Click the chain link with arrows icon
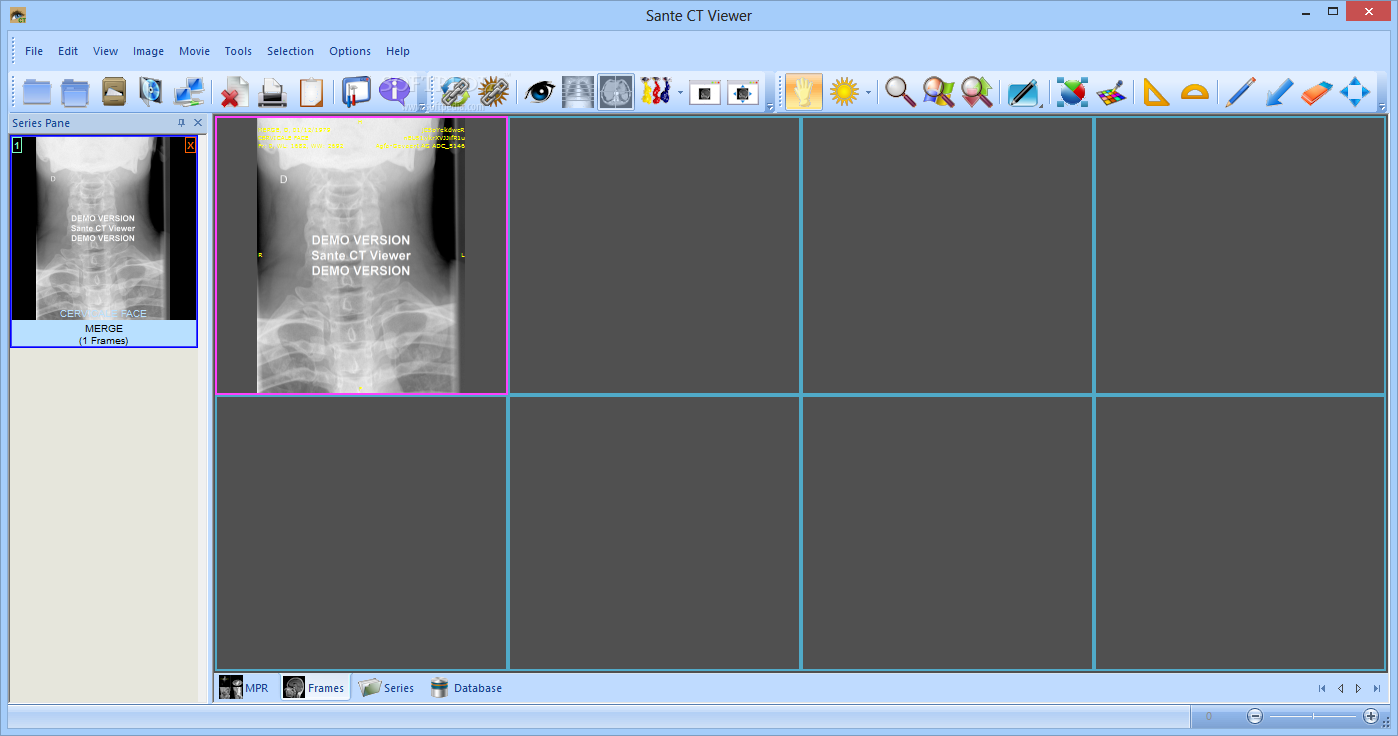1398x736 pixels. click(455, 92)
